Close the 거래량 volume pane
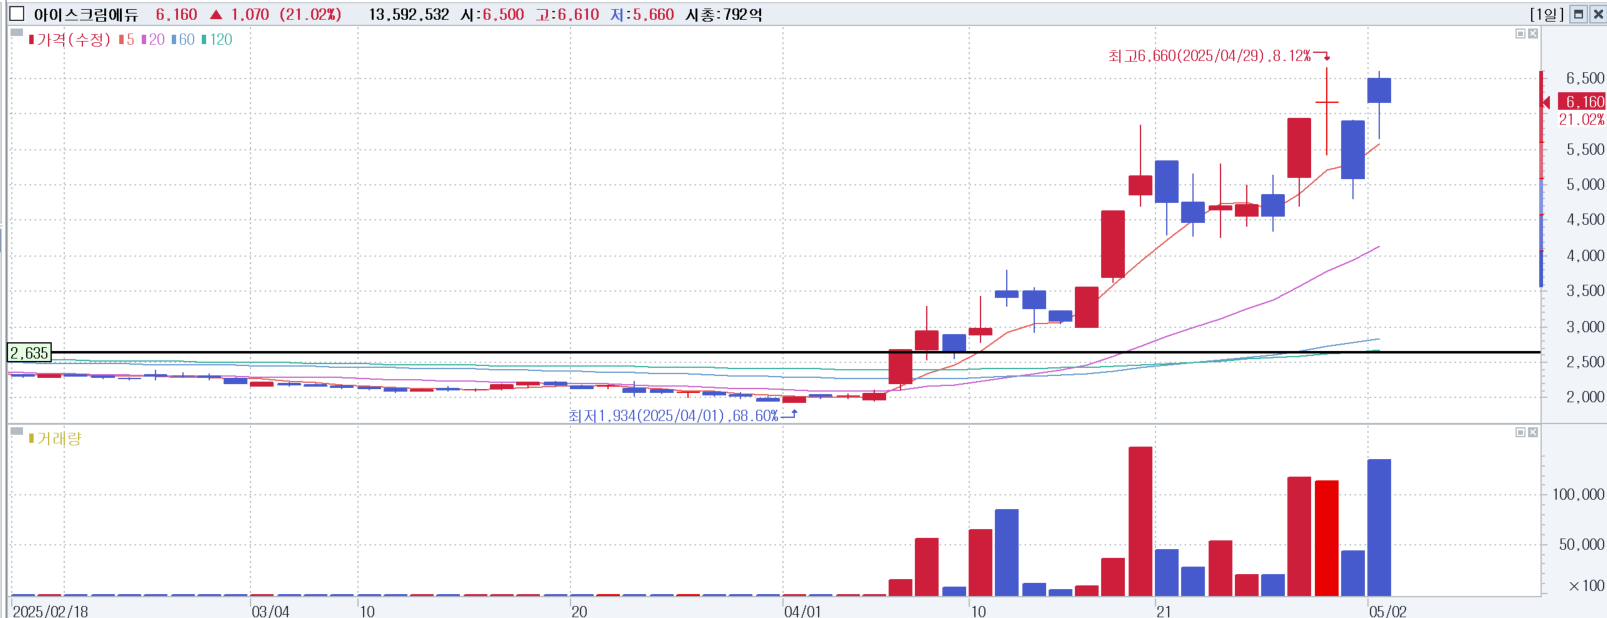The height and width of the screenshot is (618, 1607). tap(1533, 432)
